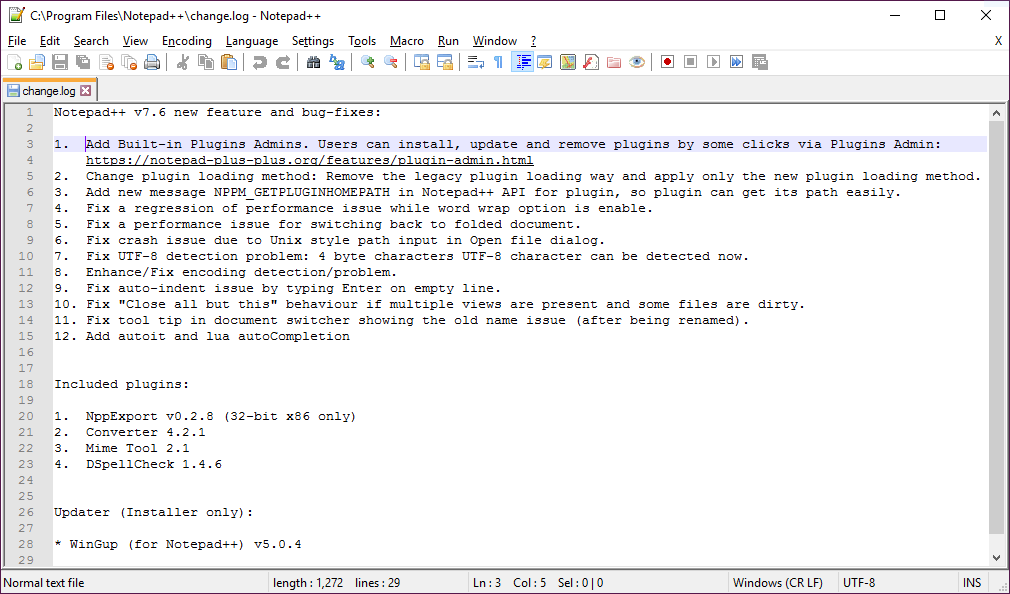Play back the recorded macro
The image size is (1010, 594).
coord(714,62)
